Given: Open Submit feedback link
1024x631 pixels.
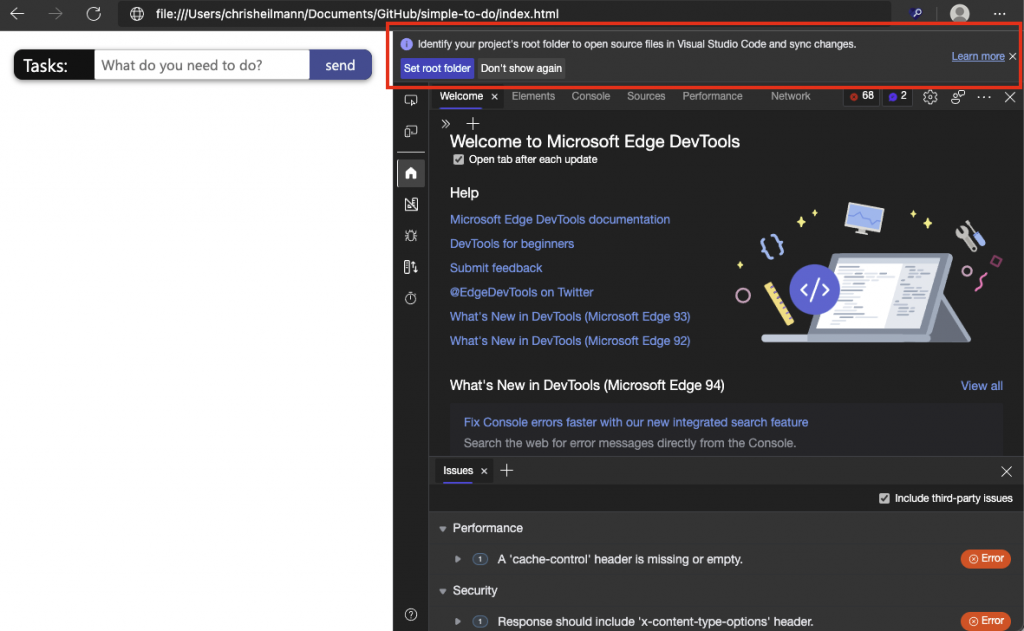Looking at the screenshot, I should [496, 268].
